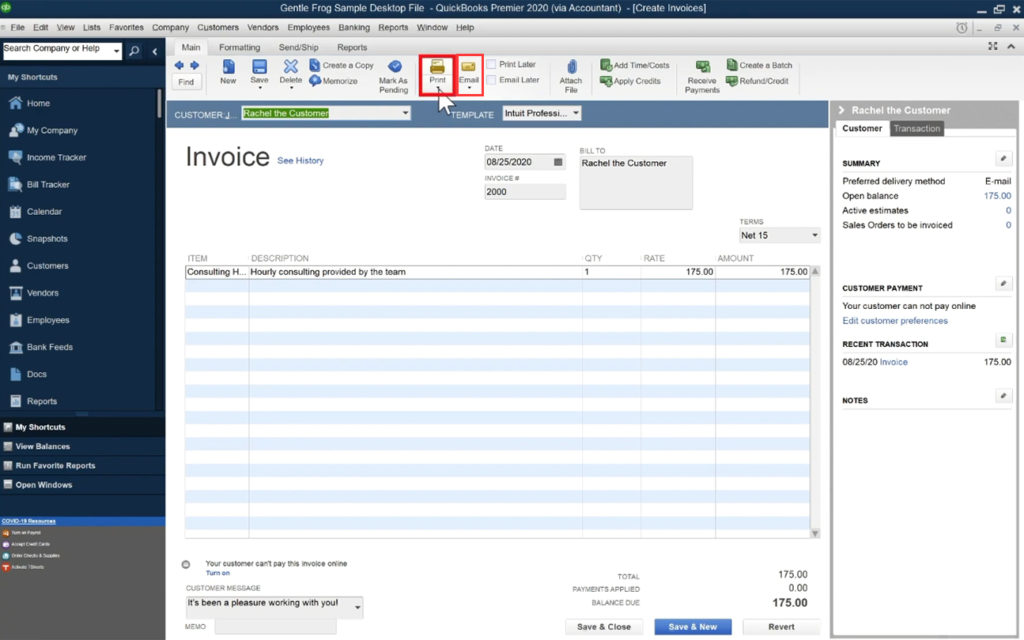
Task: Open the See History link
Action: pyautogui.click(x=300, y=161)
